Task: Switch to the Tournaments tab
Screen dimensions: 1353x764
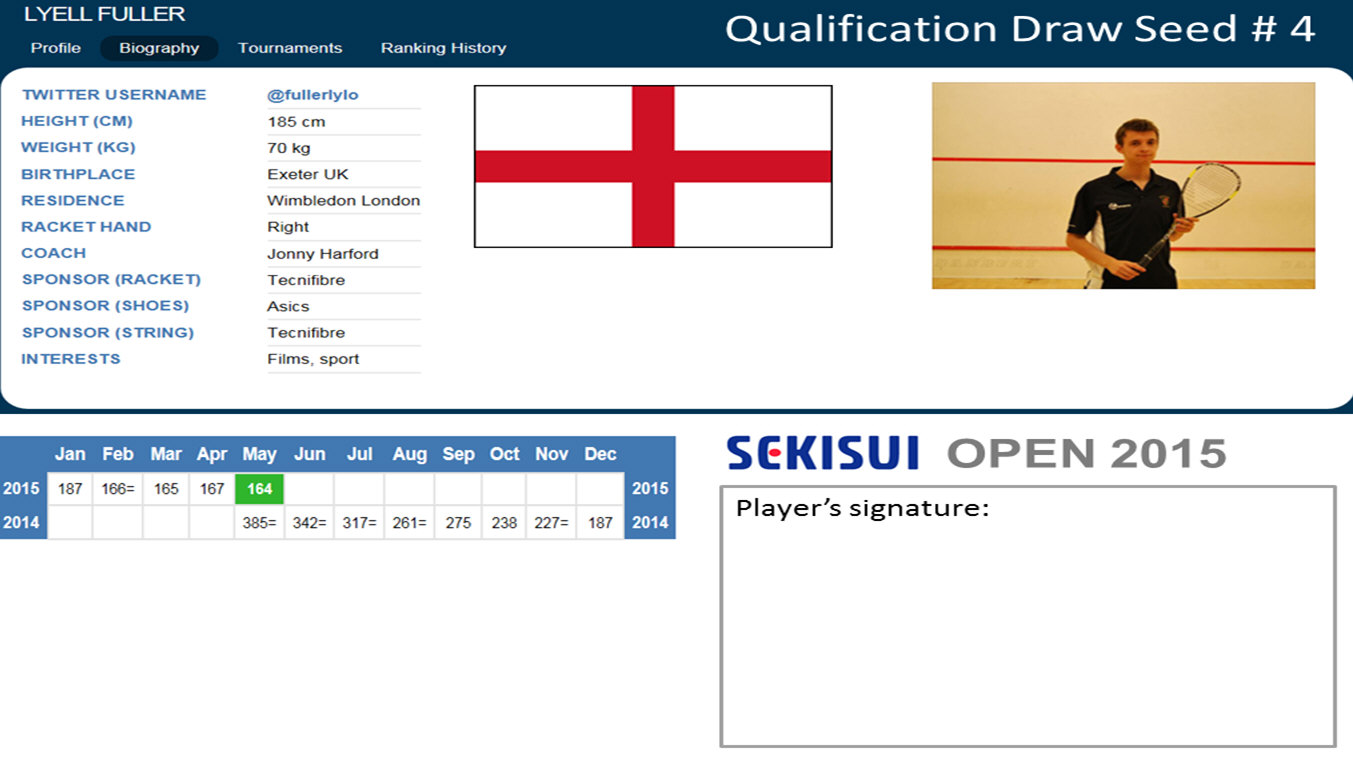Action: pyautogui.click(x=290, y=48)
